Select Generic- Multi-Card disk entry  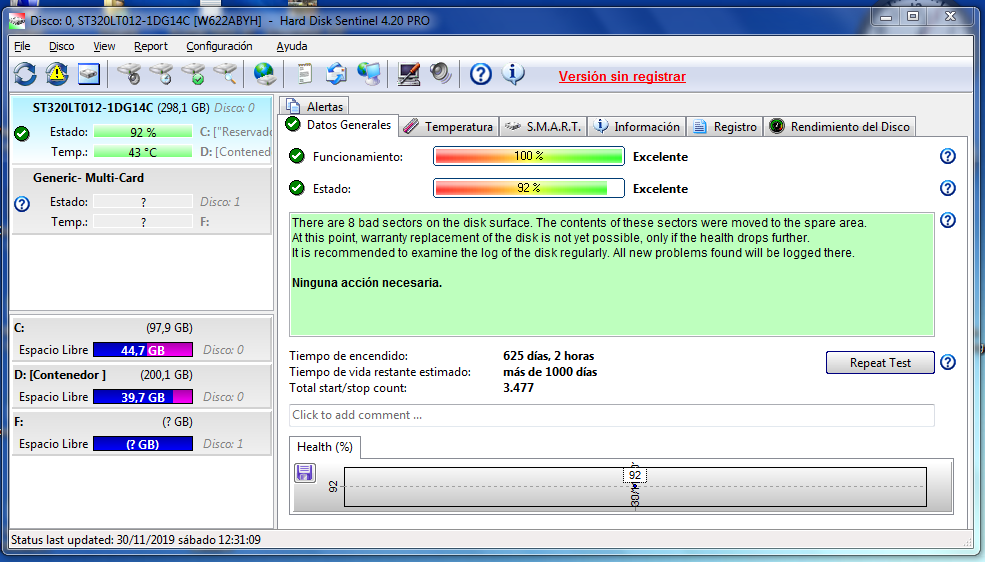pyautogui.click(x=142, y=201)
